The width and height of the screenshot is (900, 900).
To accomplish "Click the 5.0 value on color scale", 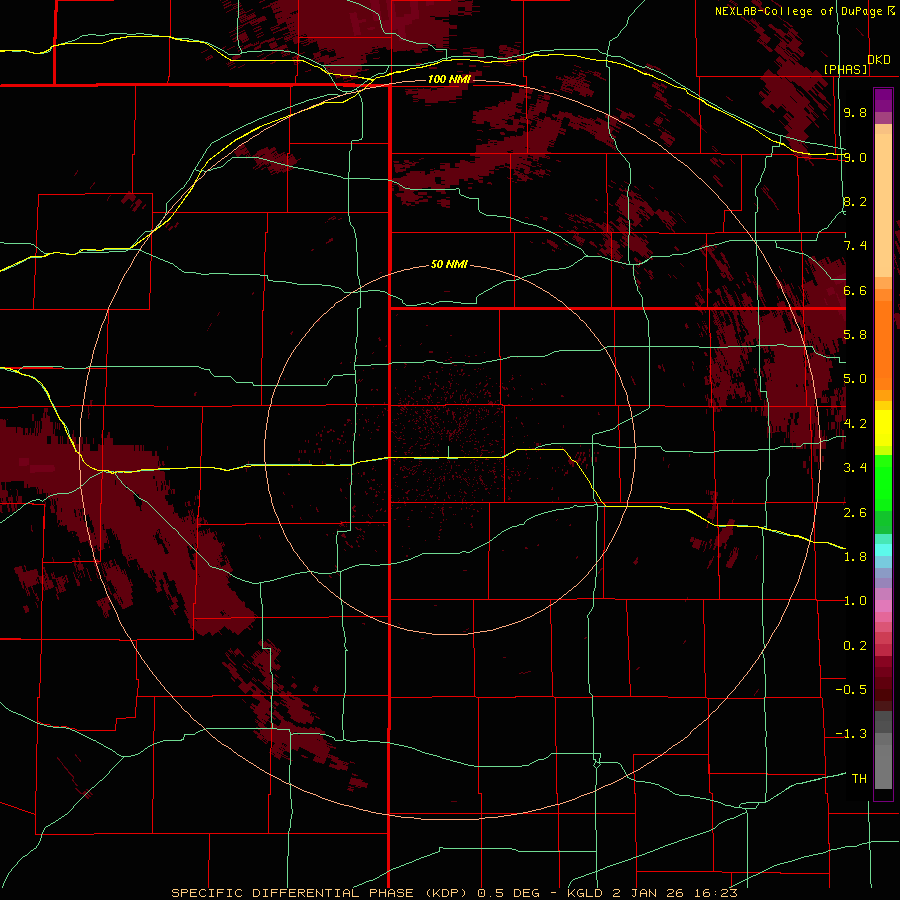I will click(x=855, y=379).
